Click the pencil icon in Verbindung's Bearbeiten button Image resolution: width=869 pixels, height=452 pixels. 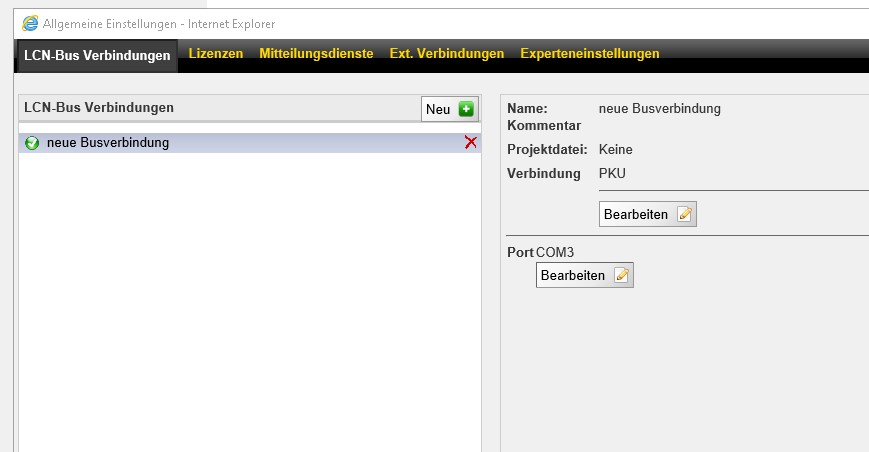(684, 214)
